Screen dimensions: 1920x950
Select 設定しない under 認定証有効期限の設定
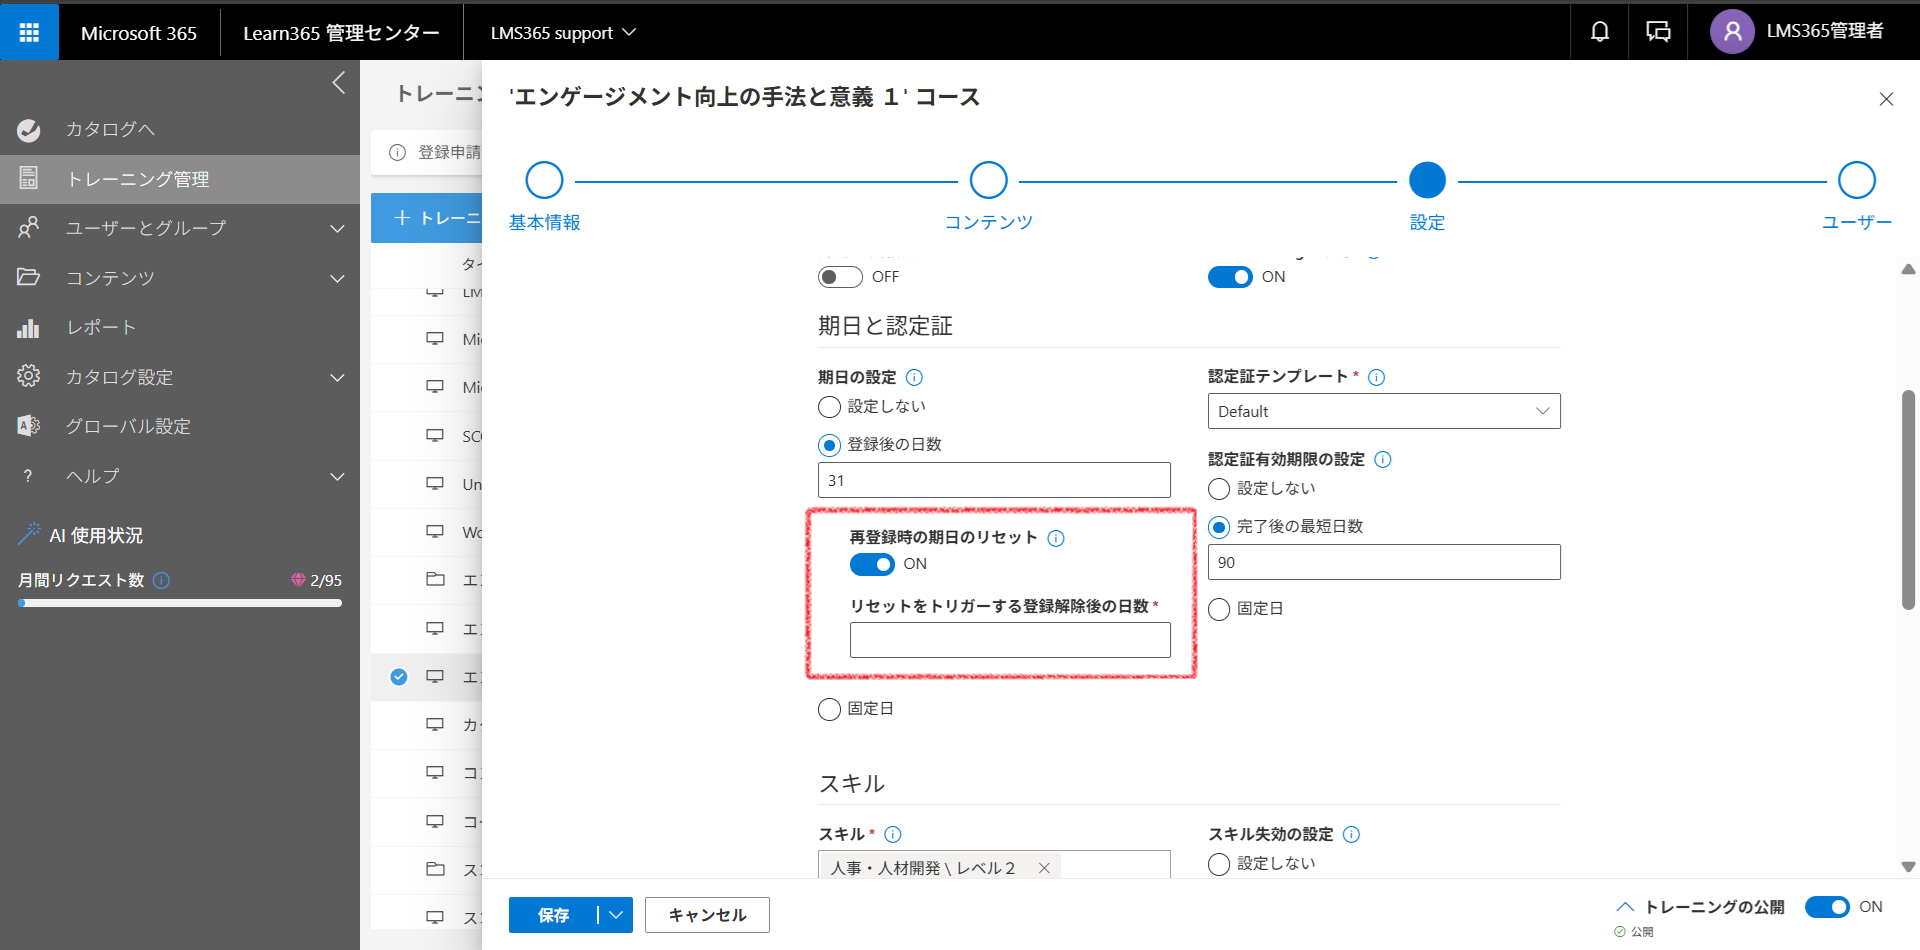pyautogui.click(x=1219, y=489)
